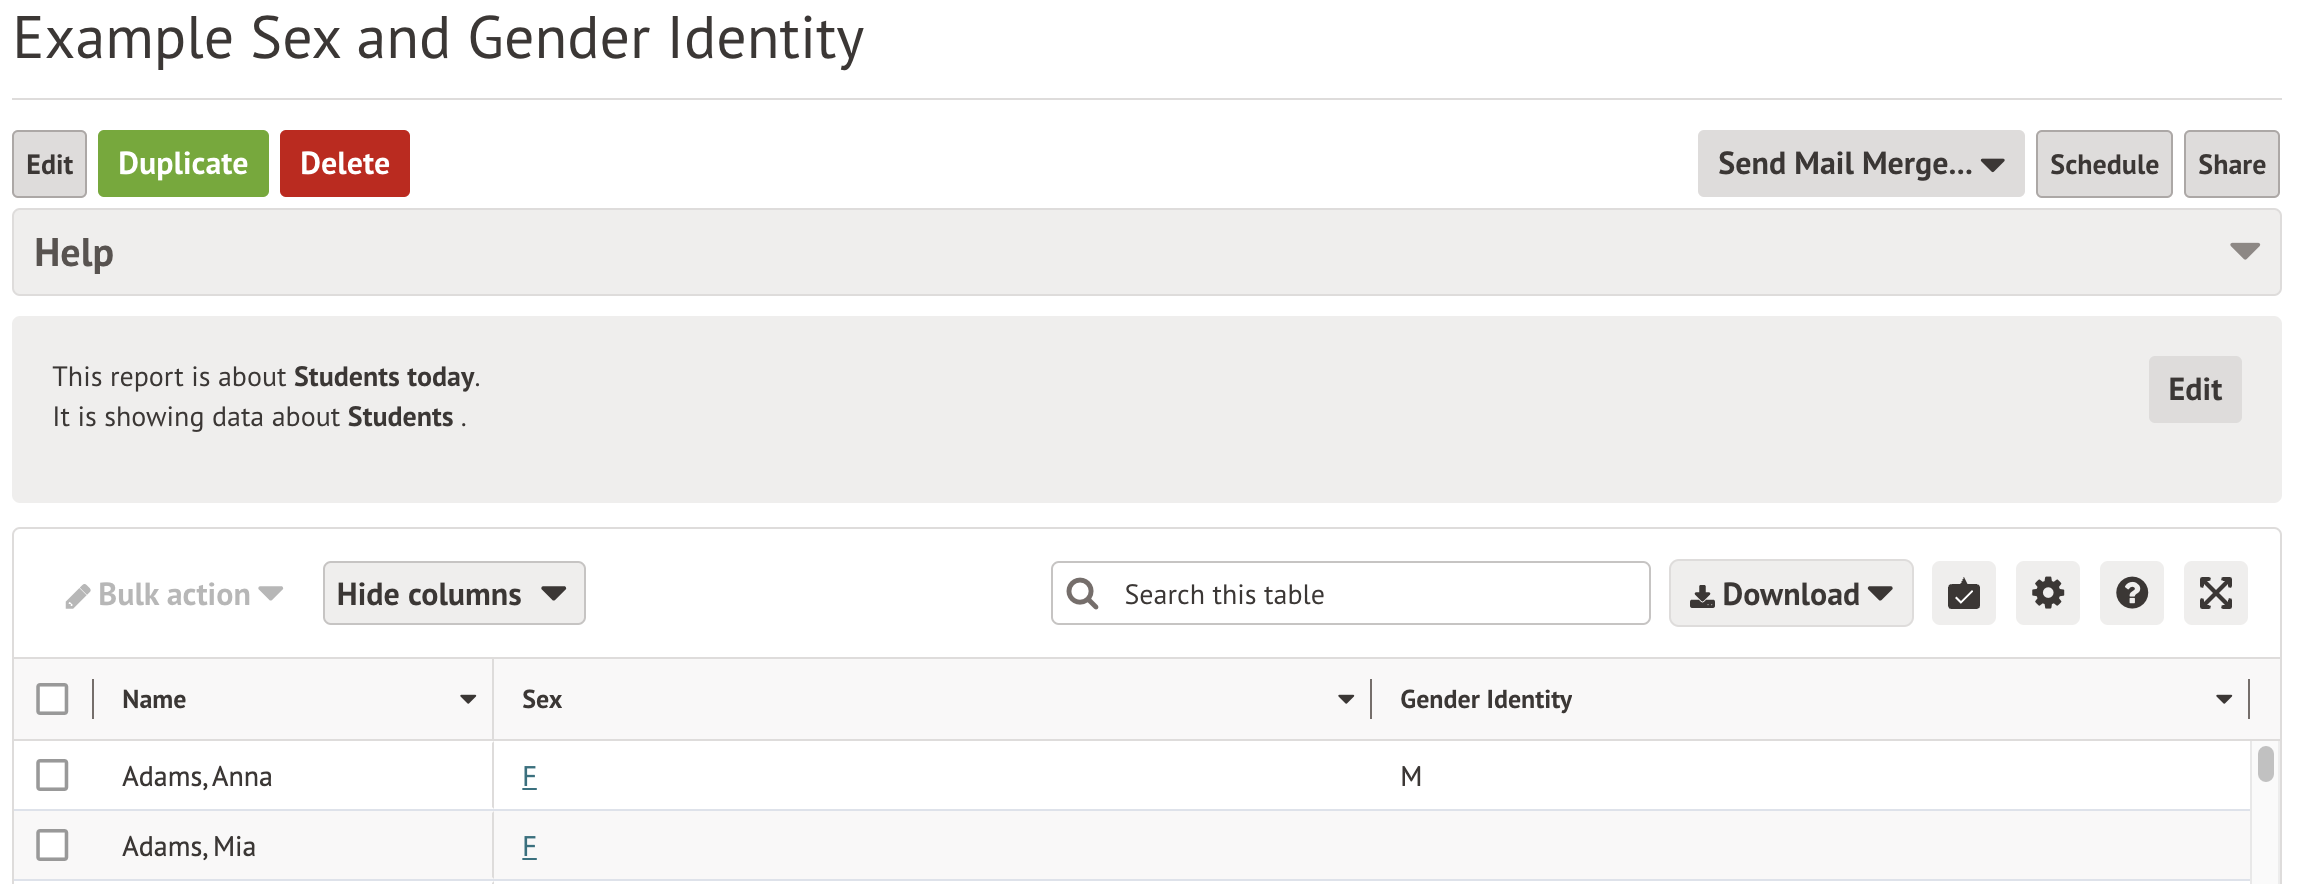The height and width of the screenshot is (884, 2300).
Task: Click Anna Adams' Sex value link F
Action: [529, 776]
